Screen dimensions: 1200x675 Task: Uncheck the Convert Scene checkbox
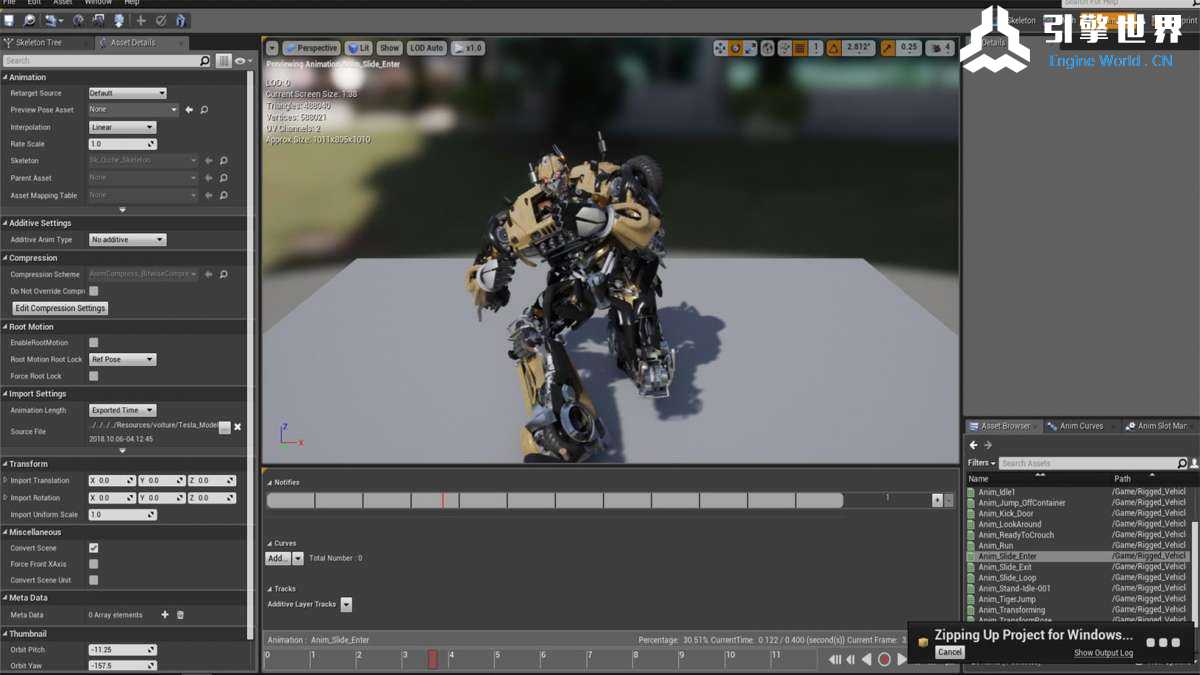pyautogui.click(x=94, y=548)
